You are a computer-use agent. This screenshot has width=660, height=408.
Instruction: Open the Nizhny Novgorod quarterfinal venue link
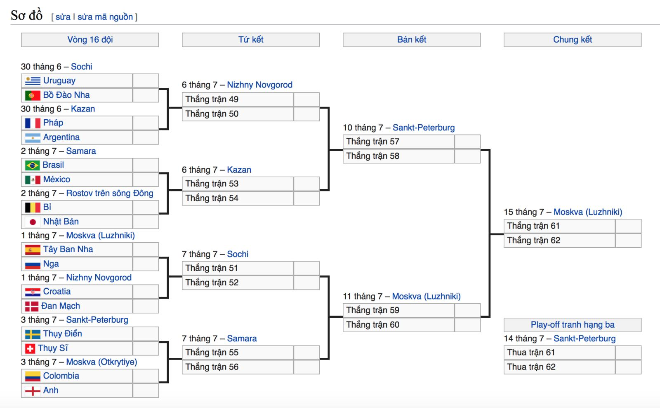(x=260, y=85)
